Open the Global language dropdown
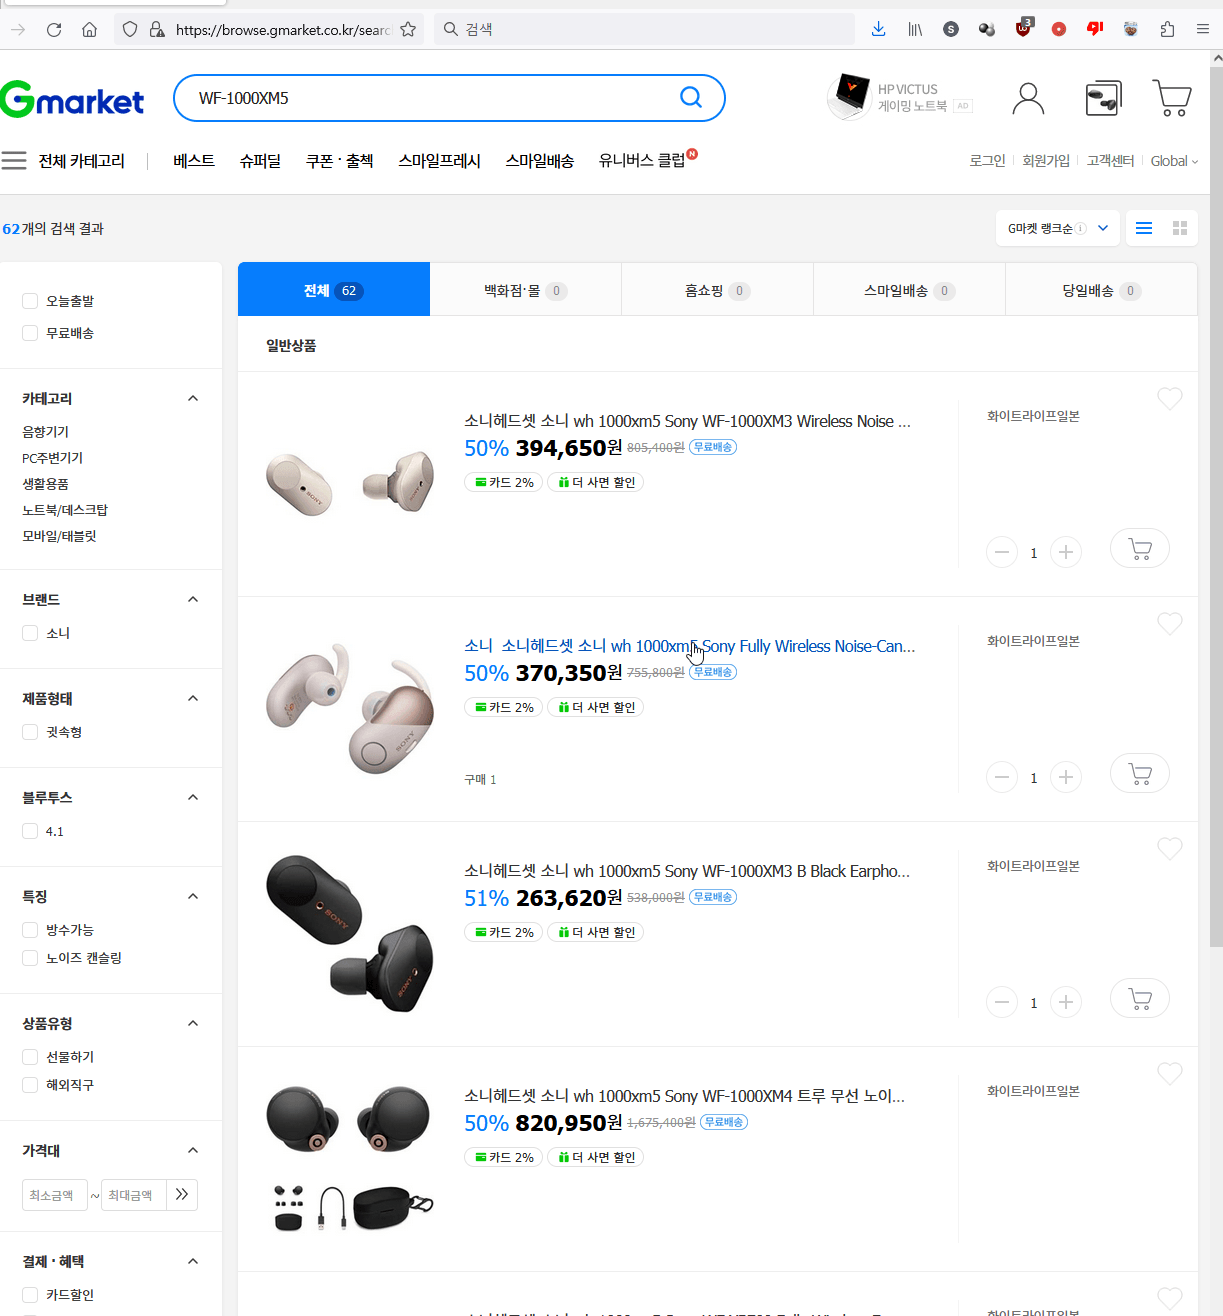1223x1316 pixels. [1174, 161]
